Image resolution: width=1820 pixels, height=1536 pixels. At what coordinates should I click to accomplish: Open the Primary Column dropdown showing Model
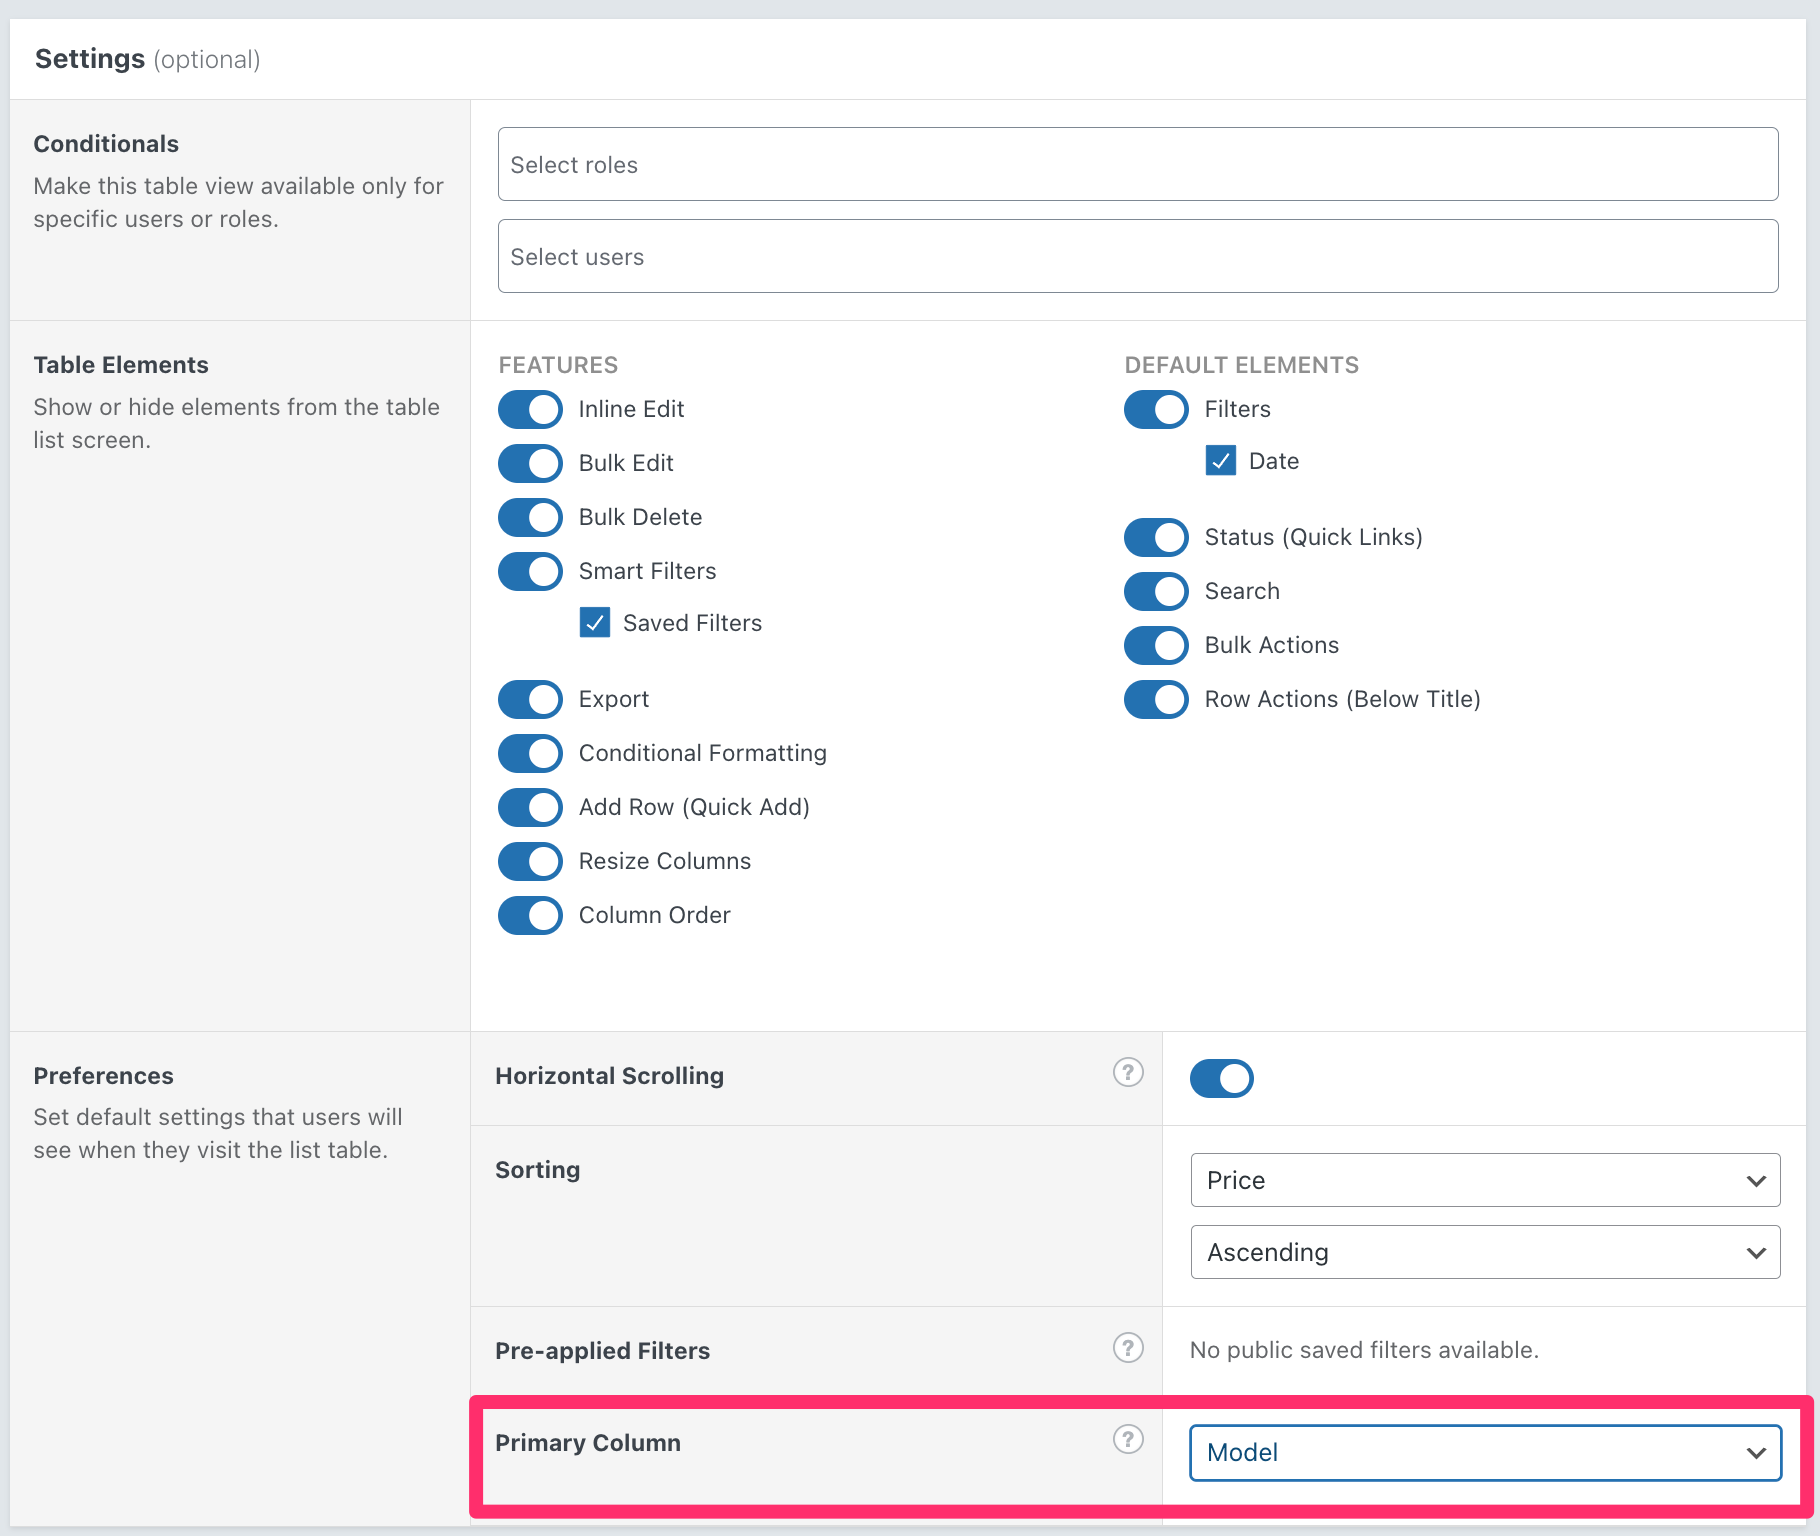pos(1485,1453)
